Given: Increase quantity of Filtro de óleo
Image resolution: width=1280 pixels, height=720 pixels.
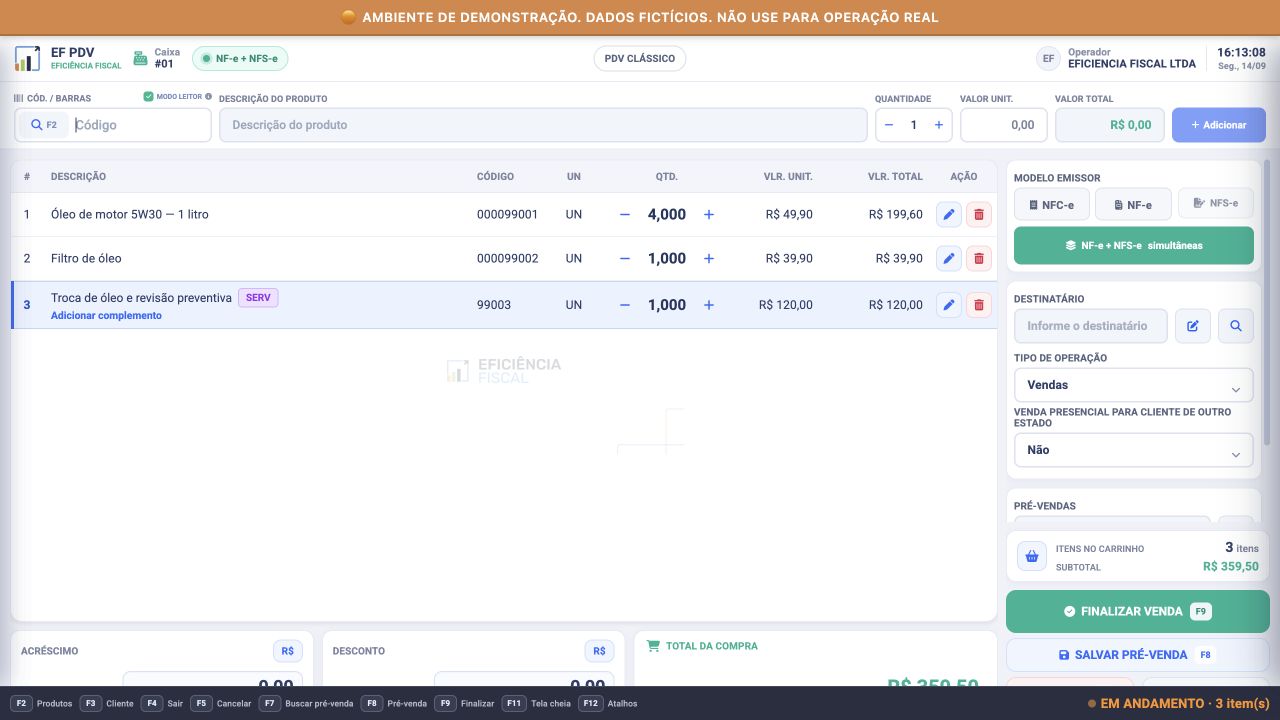Looking at the screenshot, I should tap(709, 258).
